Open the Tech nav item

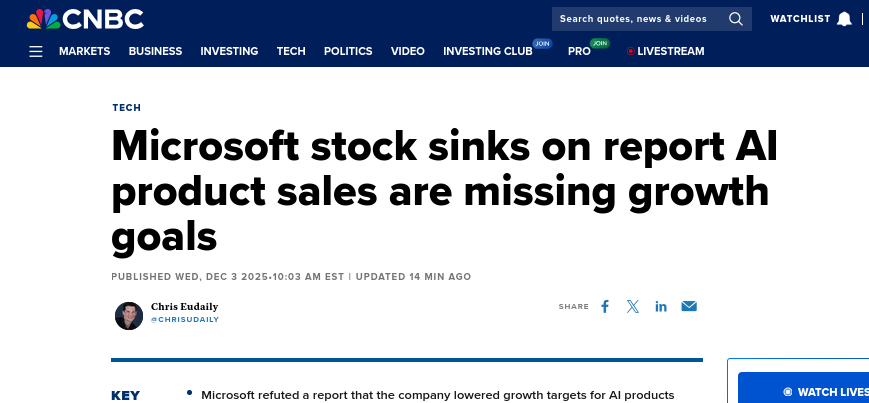[291, 51]
